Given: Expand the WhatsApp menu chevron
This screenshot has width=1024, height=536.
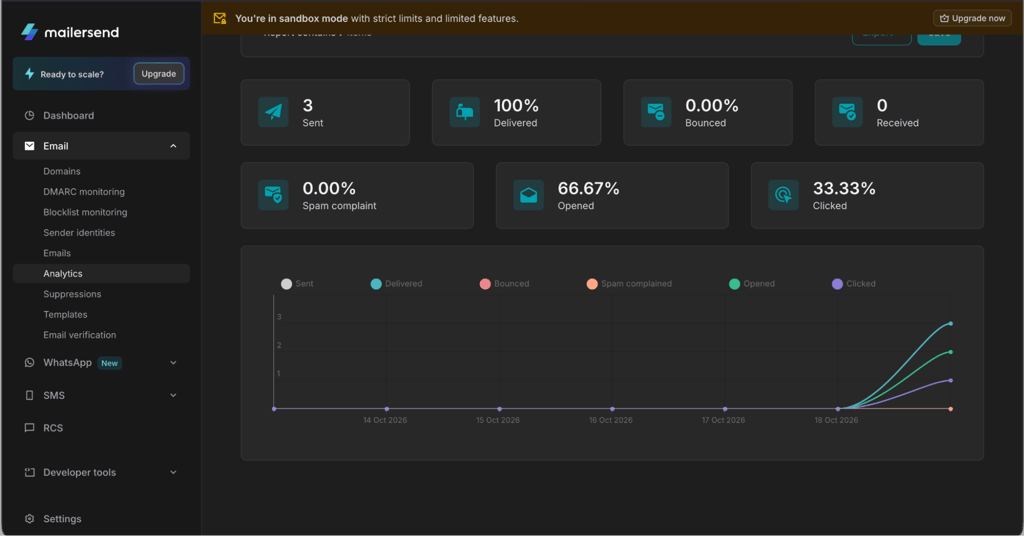Looking at the screenshot, I should point(173,362).
